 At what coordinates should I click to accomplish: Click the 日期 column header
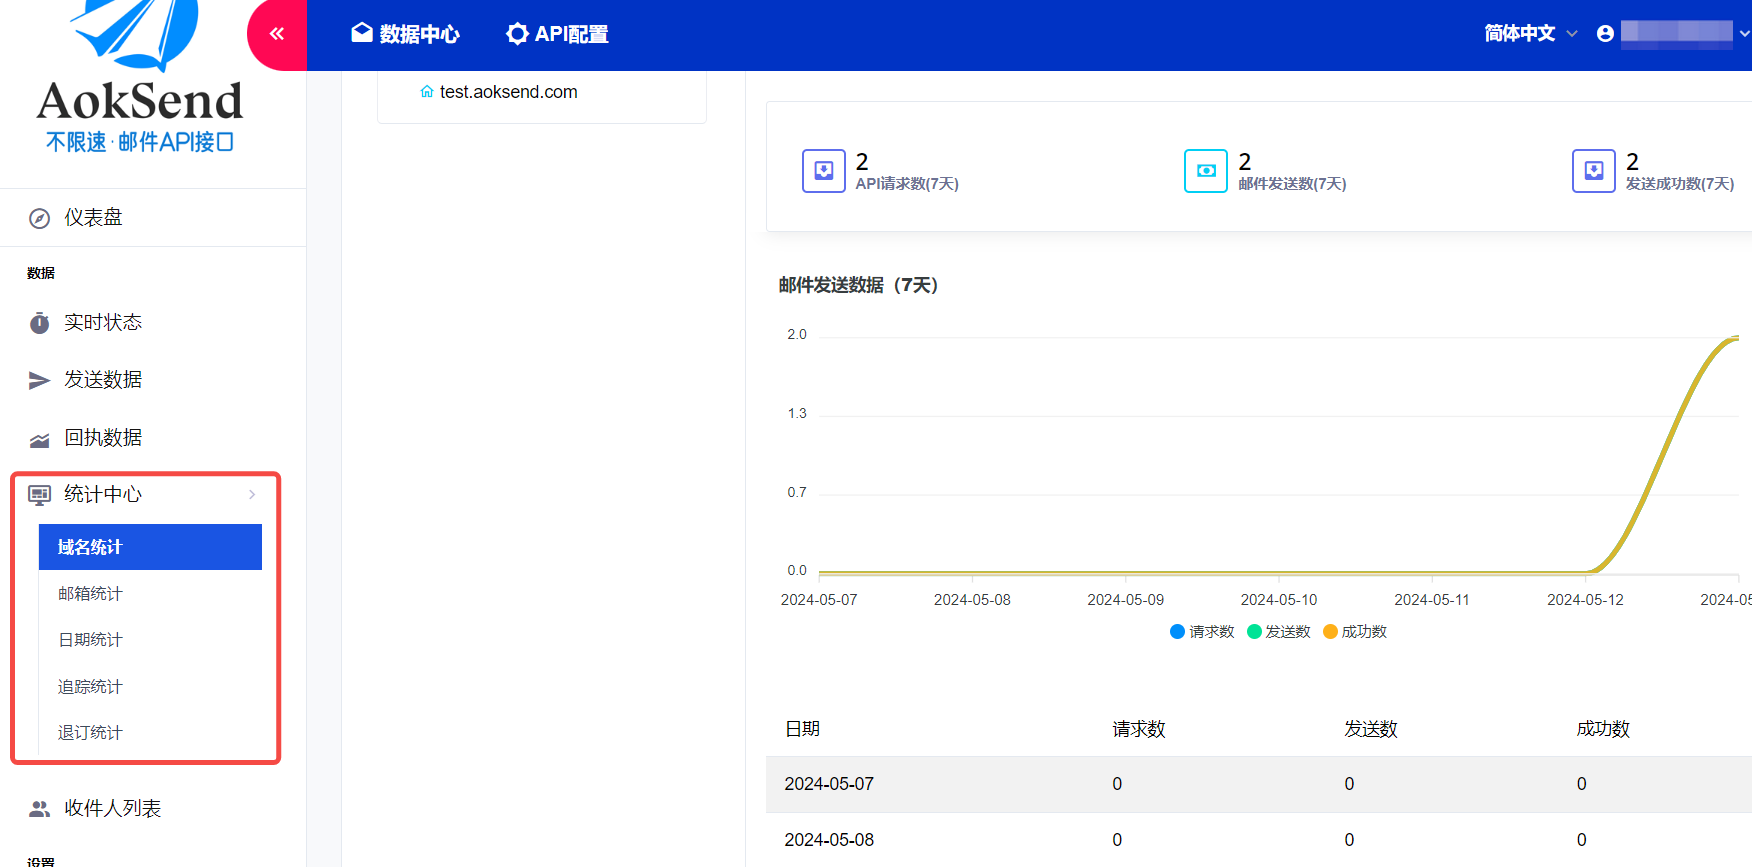(803, 729)
